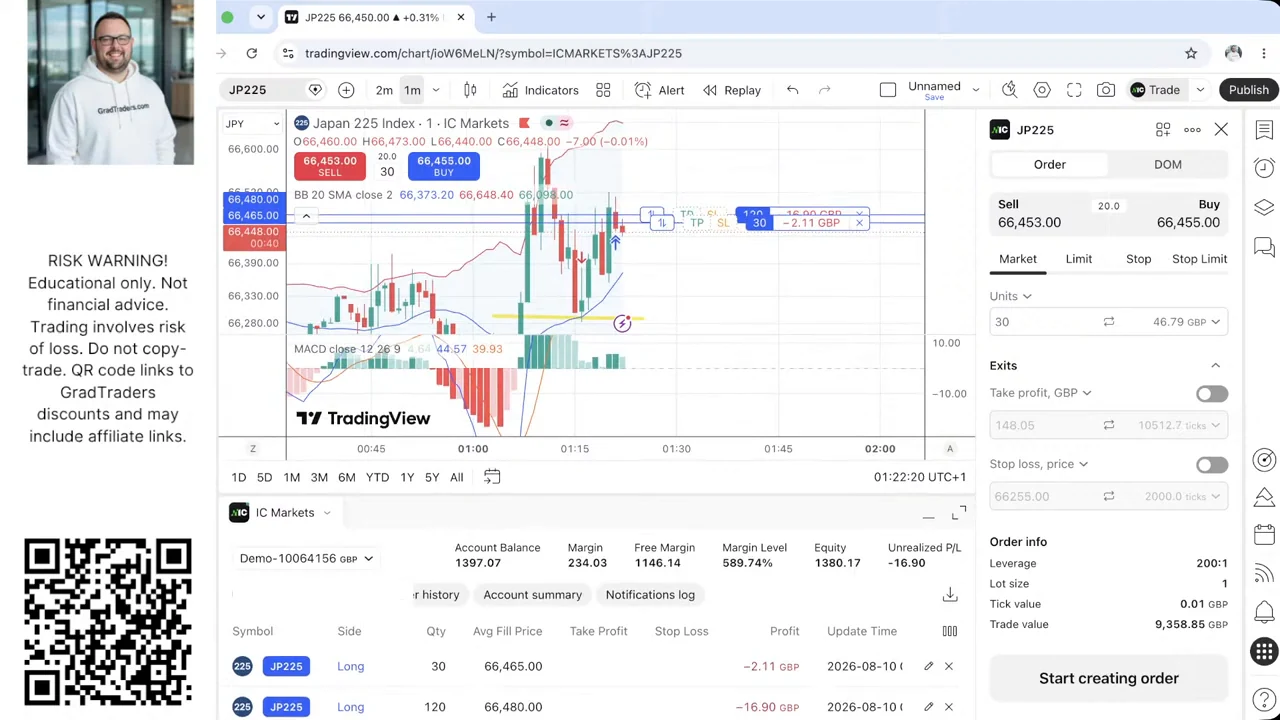Open the Unnamed layout dropdown arrow
The image size is (1280, 720).
[x=976, y=90]
